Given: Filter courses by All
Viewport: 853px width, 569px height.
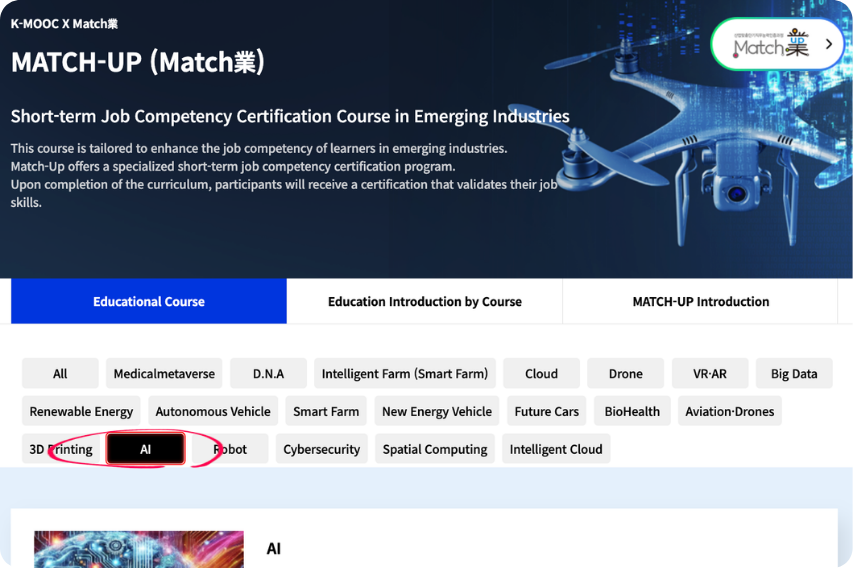Looking at the screenshot, I should tap(60, 374).
